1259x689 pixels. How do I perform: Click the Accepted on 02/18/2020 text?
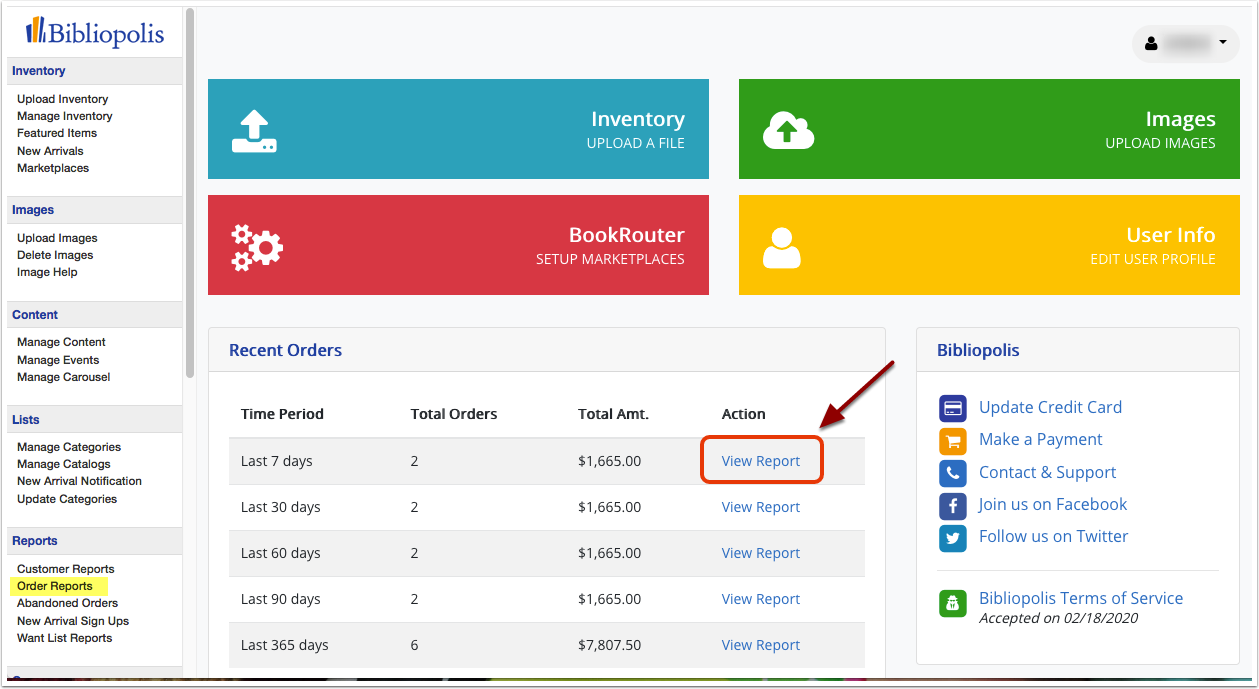pyautogui.click(x=1058, y=618)
